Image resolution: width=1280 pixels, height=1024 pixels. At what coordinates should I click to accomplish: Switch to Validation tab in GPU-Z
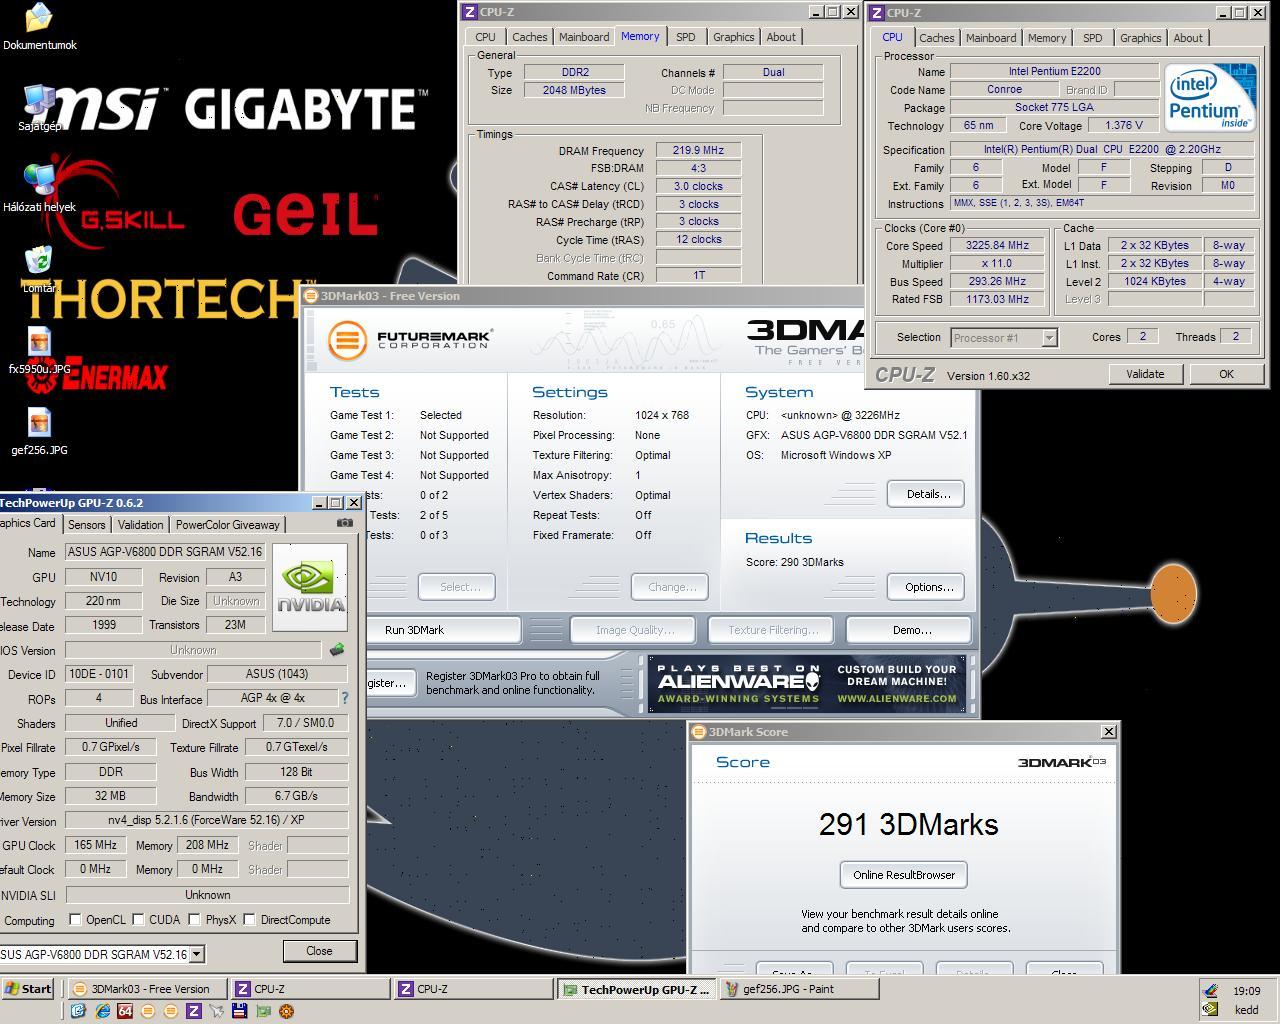click(140, 524)
